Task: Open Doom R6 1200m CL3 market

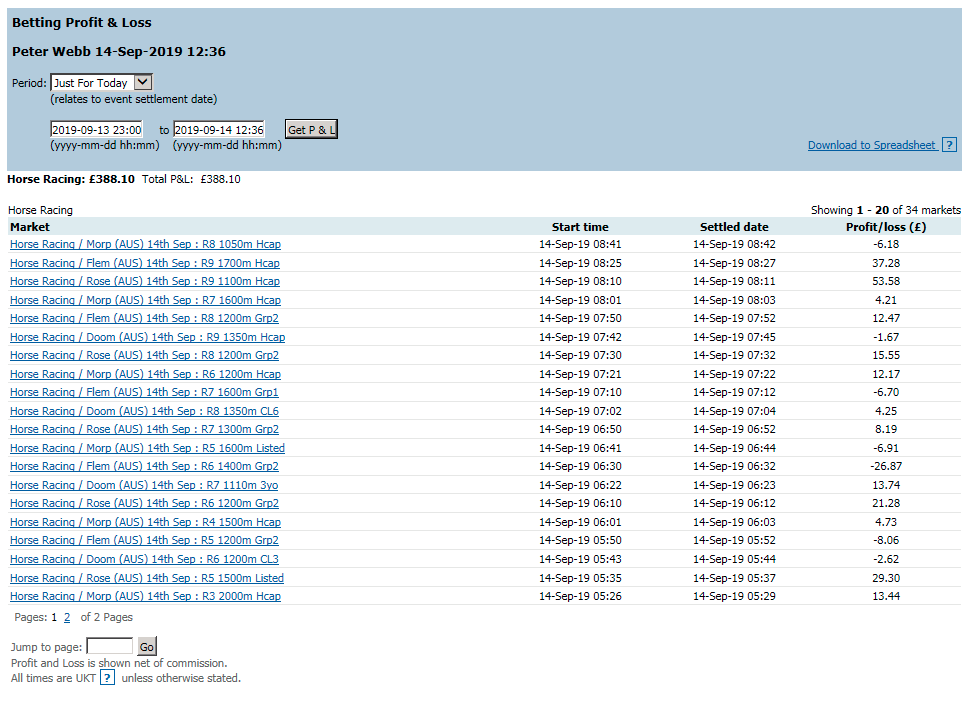Action: pyautogui.click(x=144, y=559)
